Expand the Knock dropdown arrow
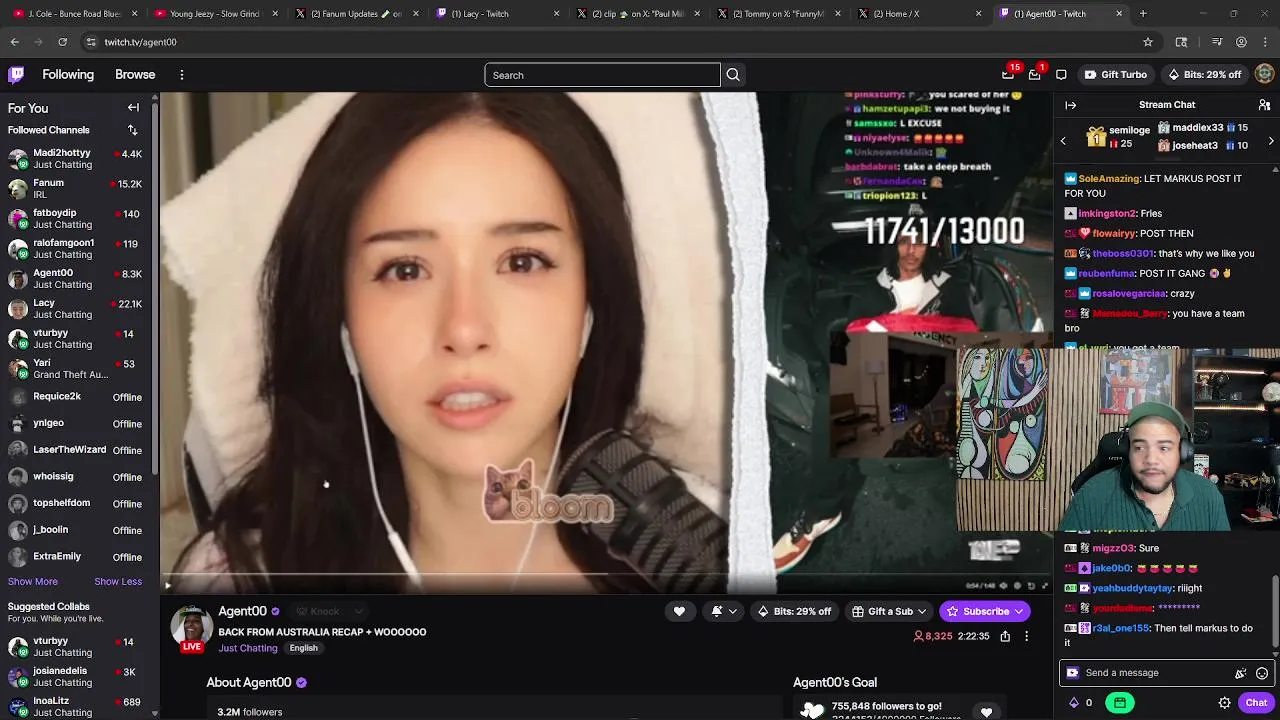The height and width of the screenshot is (720, 1280). click(x=358, y=611)
